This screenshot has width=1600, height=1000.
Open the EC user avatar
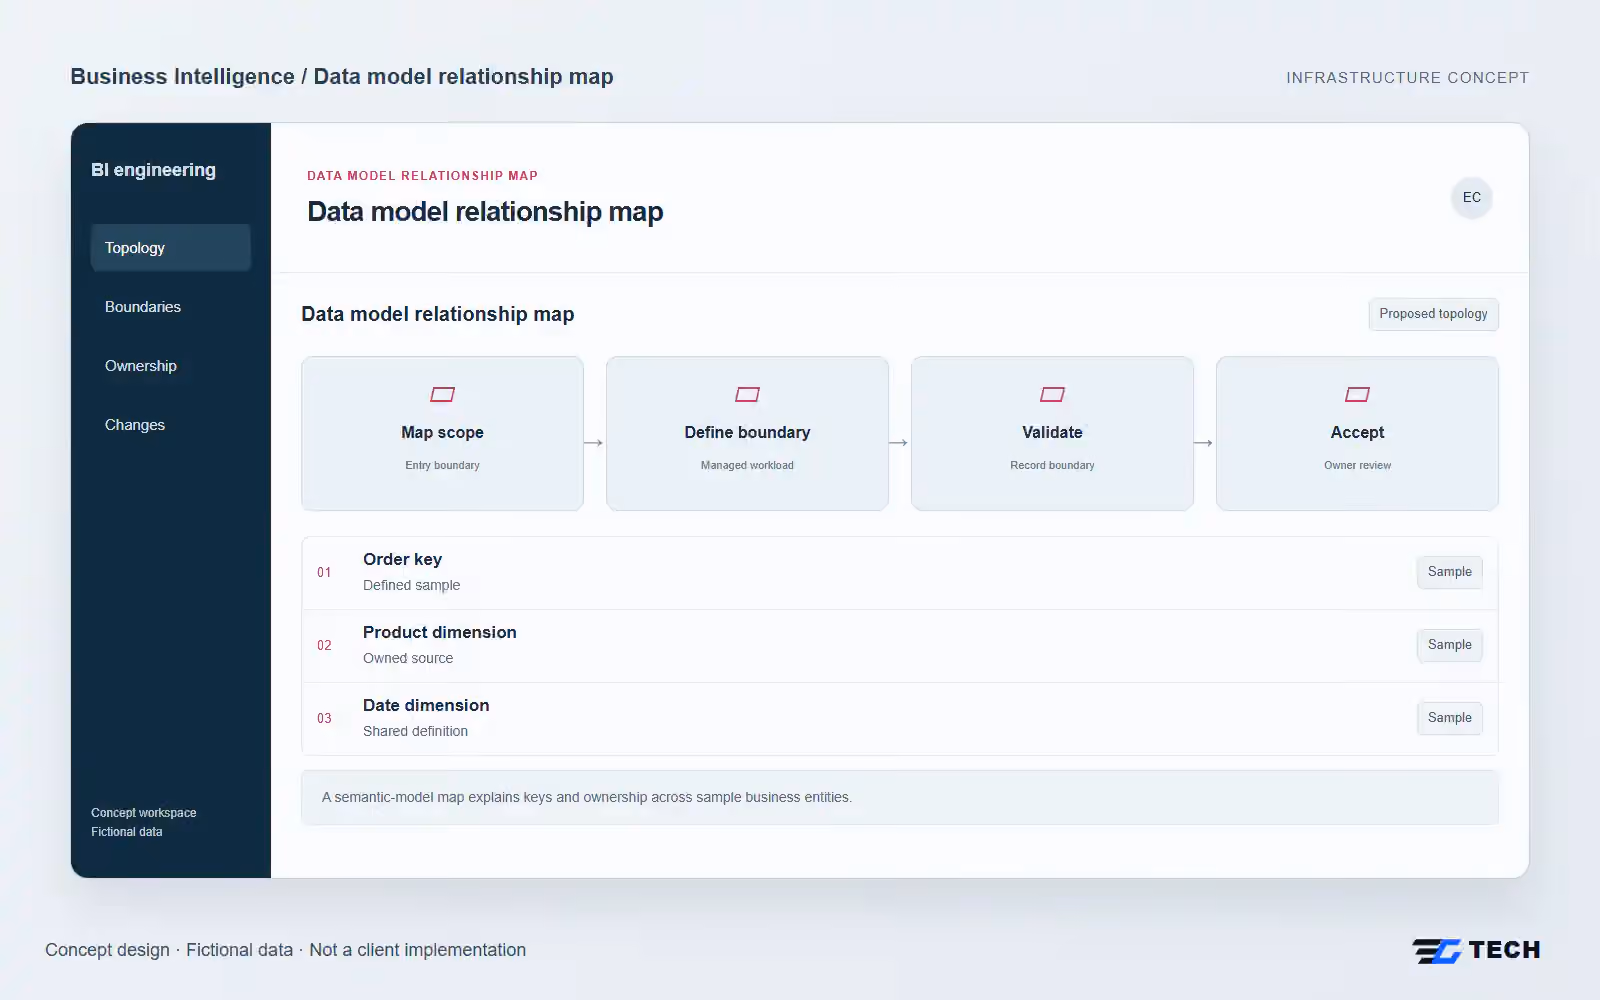coord(1472,197)
